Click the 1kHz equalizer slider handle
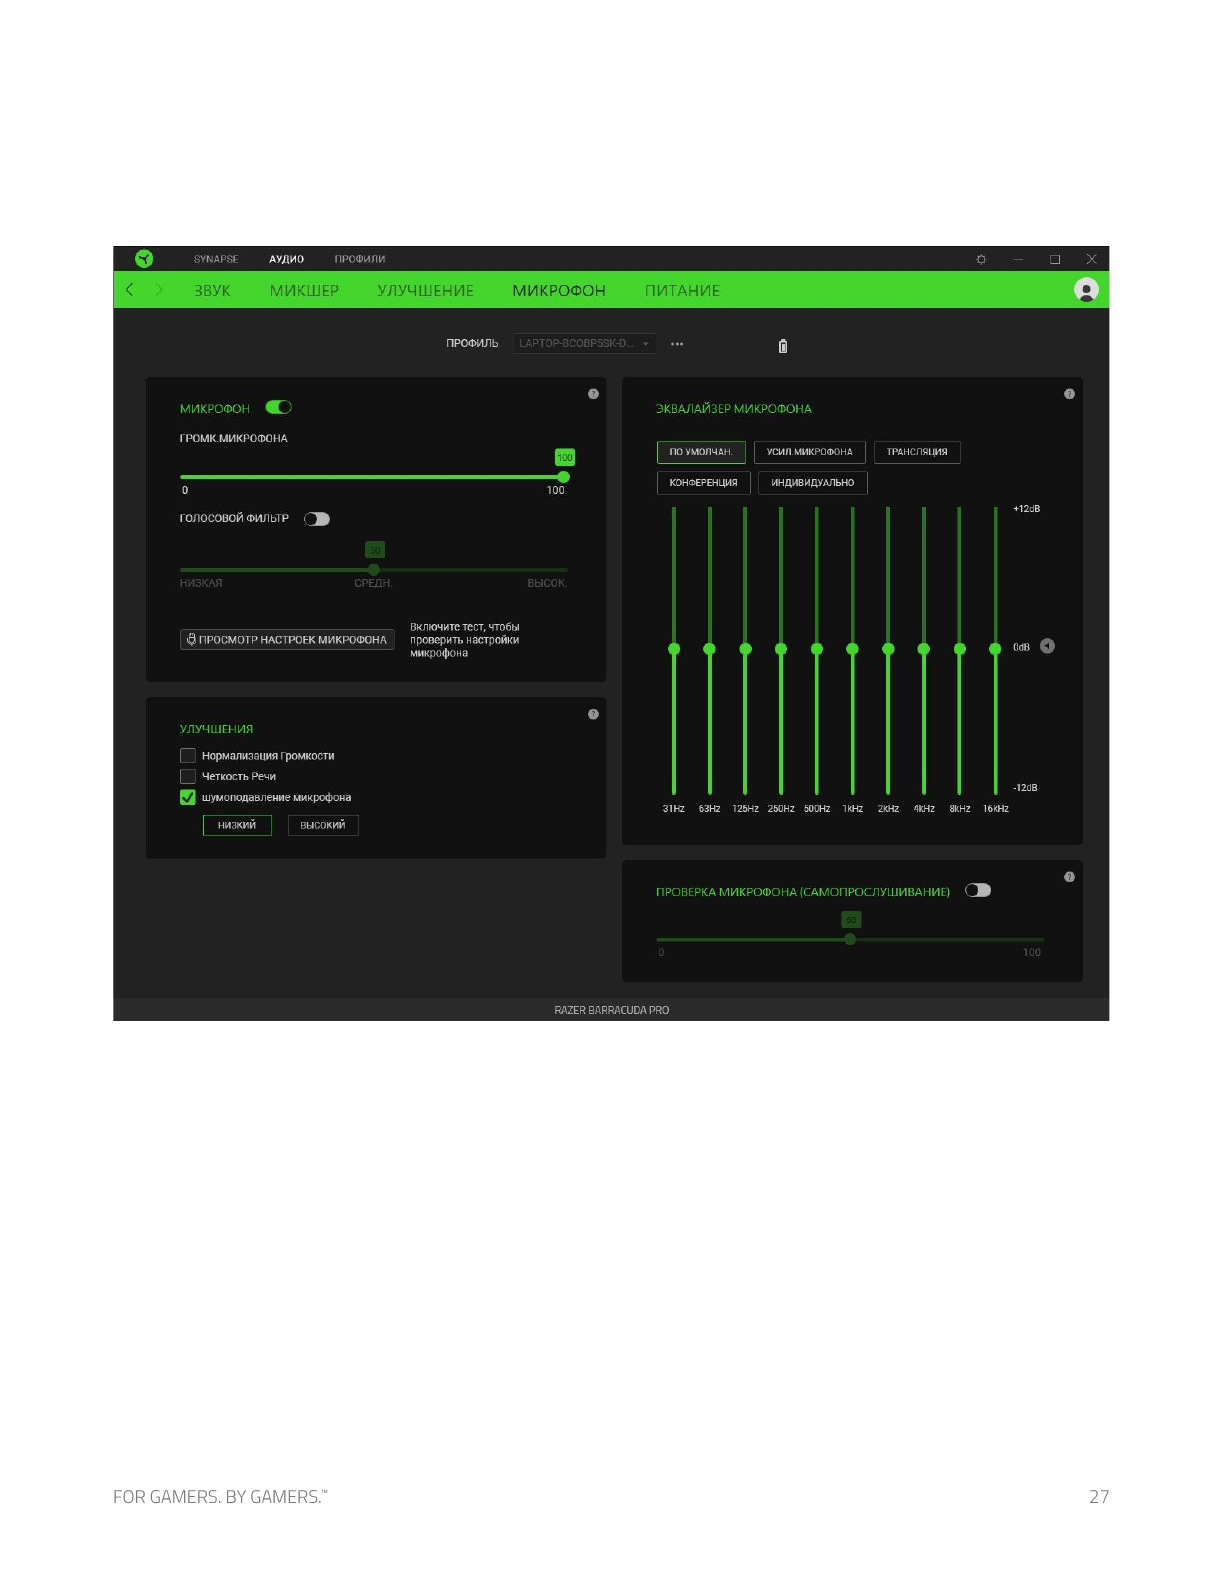Screen dimensions: 1224x1584 [x=852, y=649]
